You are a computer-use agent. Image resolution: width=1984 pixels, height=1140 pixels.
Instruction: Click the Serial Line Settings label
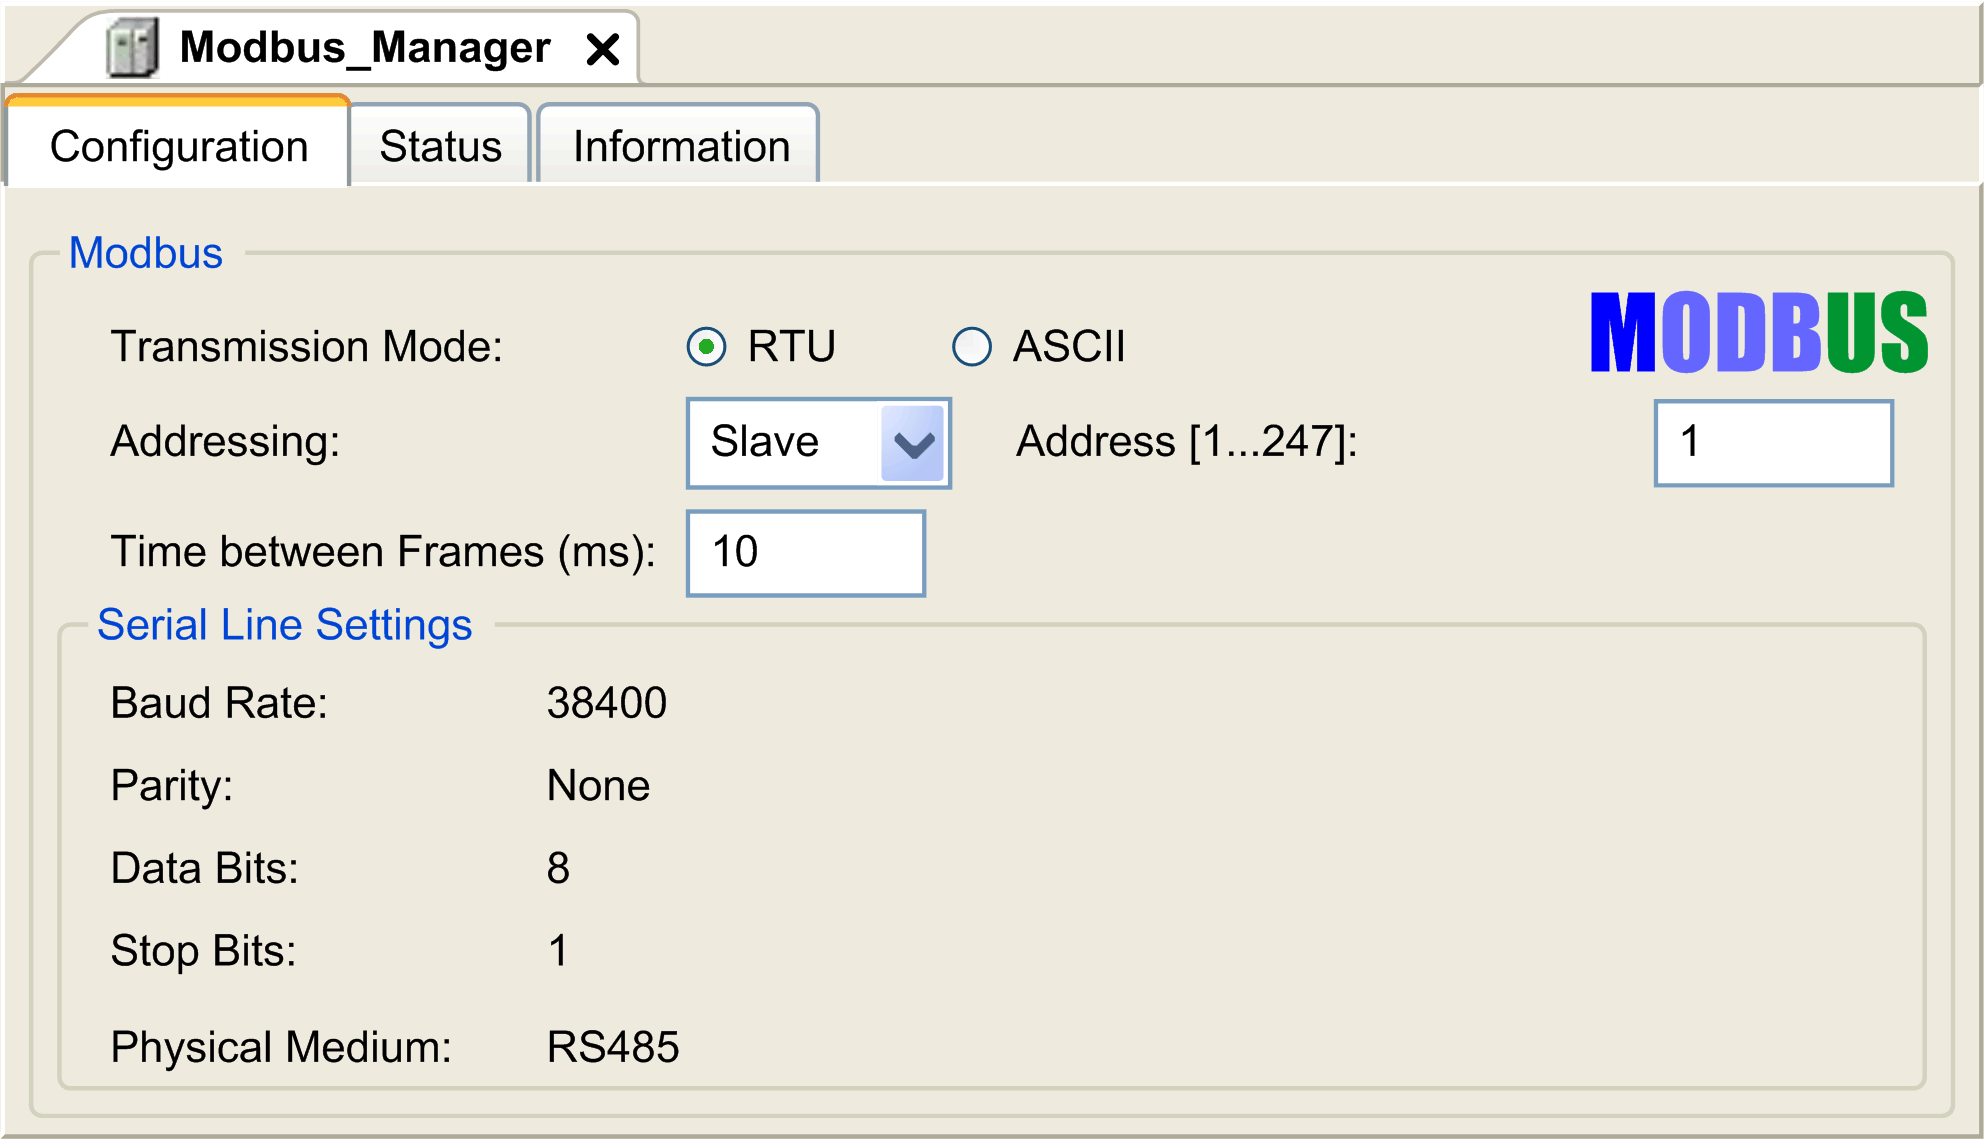284,624
